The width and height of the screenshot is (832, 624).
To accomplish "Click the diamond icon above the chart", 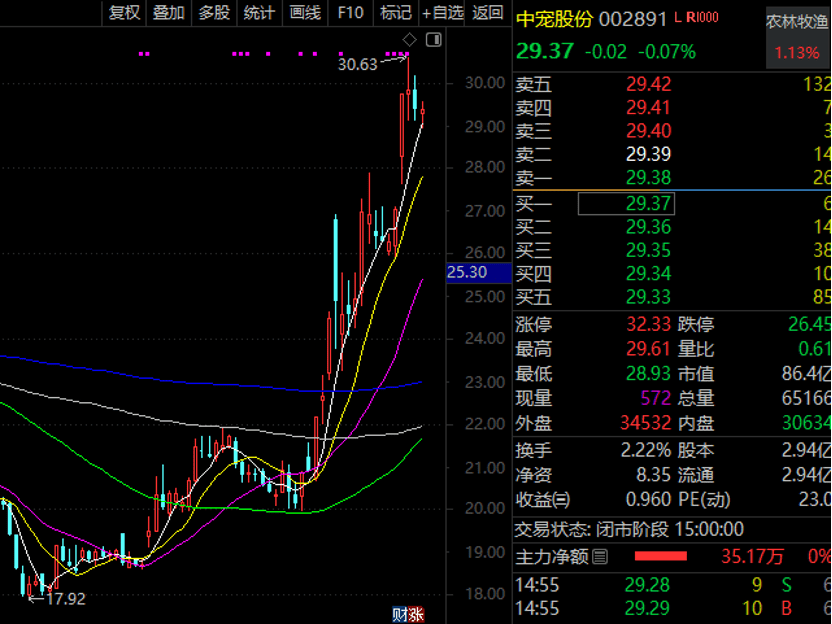I will [408, 40].
